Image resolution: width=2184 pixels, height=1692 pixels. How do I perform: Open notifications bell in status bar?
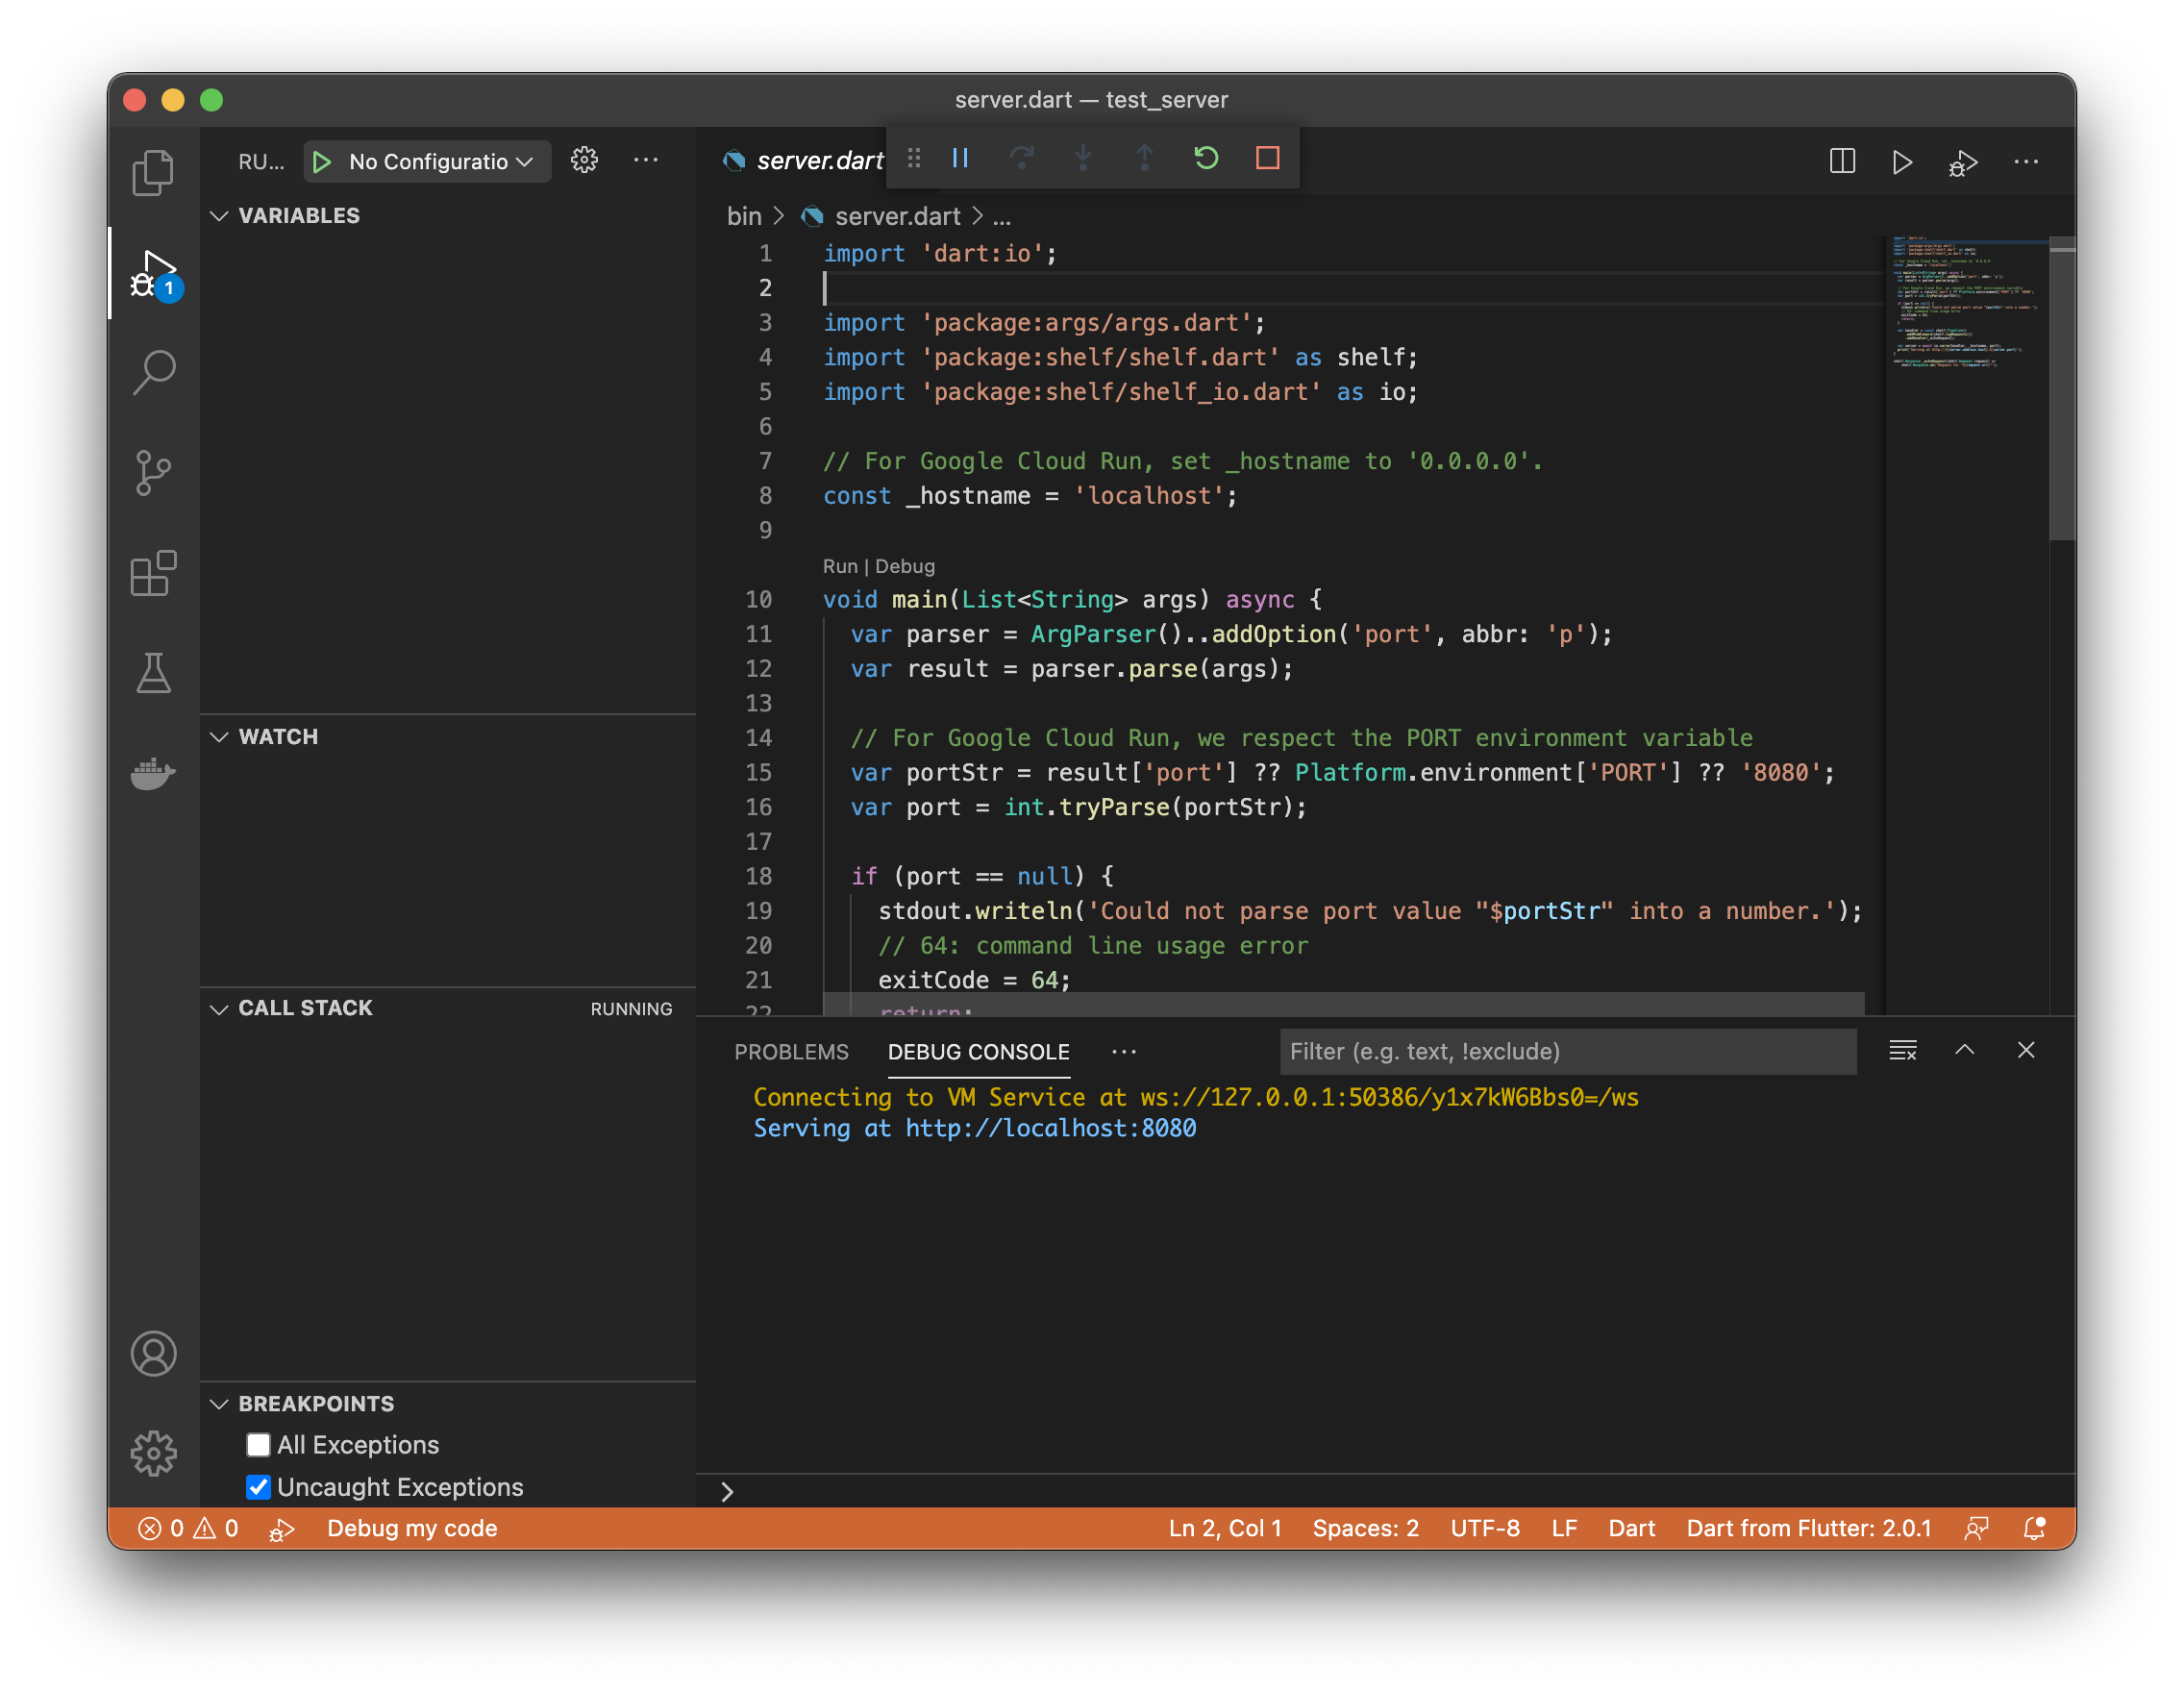point(2034,1528)
